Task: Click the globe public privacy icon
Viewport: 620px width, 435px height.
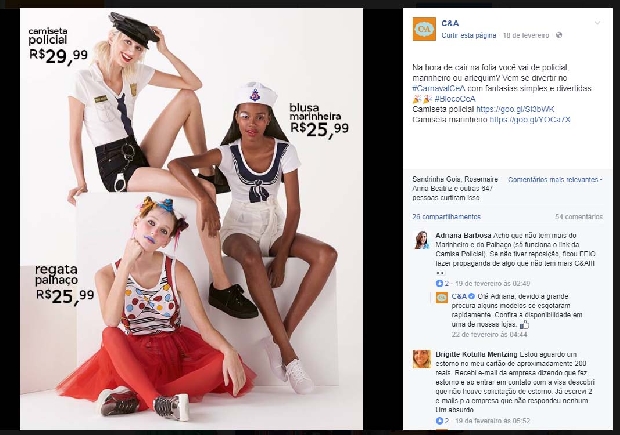Action: (x=559, y=35)
